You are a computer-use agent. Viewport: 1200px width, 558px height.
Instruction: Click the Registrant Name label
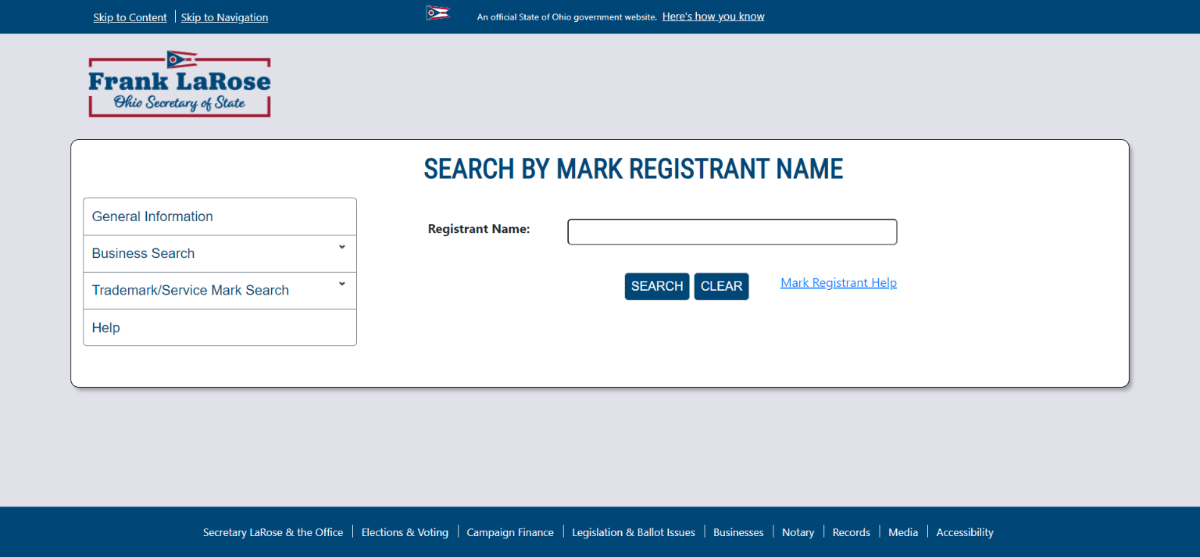point(479,229)
